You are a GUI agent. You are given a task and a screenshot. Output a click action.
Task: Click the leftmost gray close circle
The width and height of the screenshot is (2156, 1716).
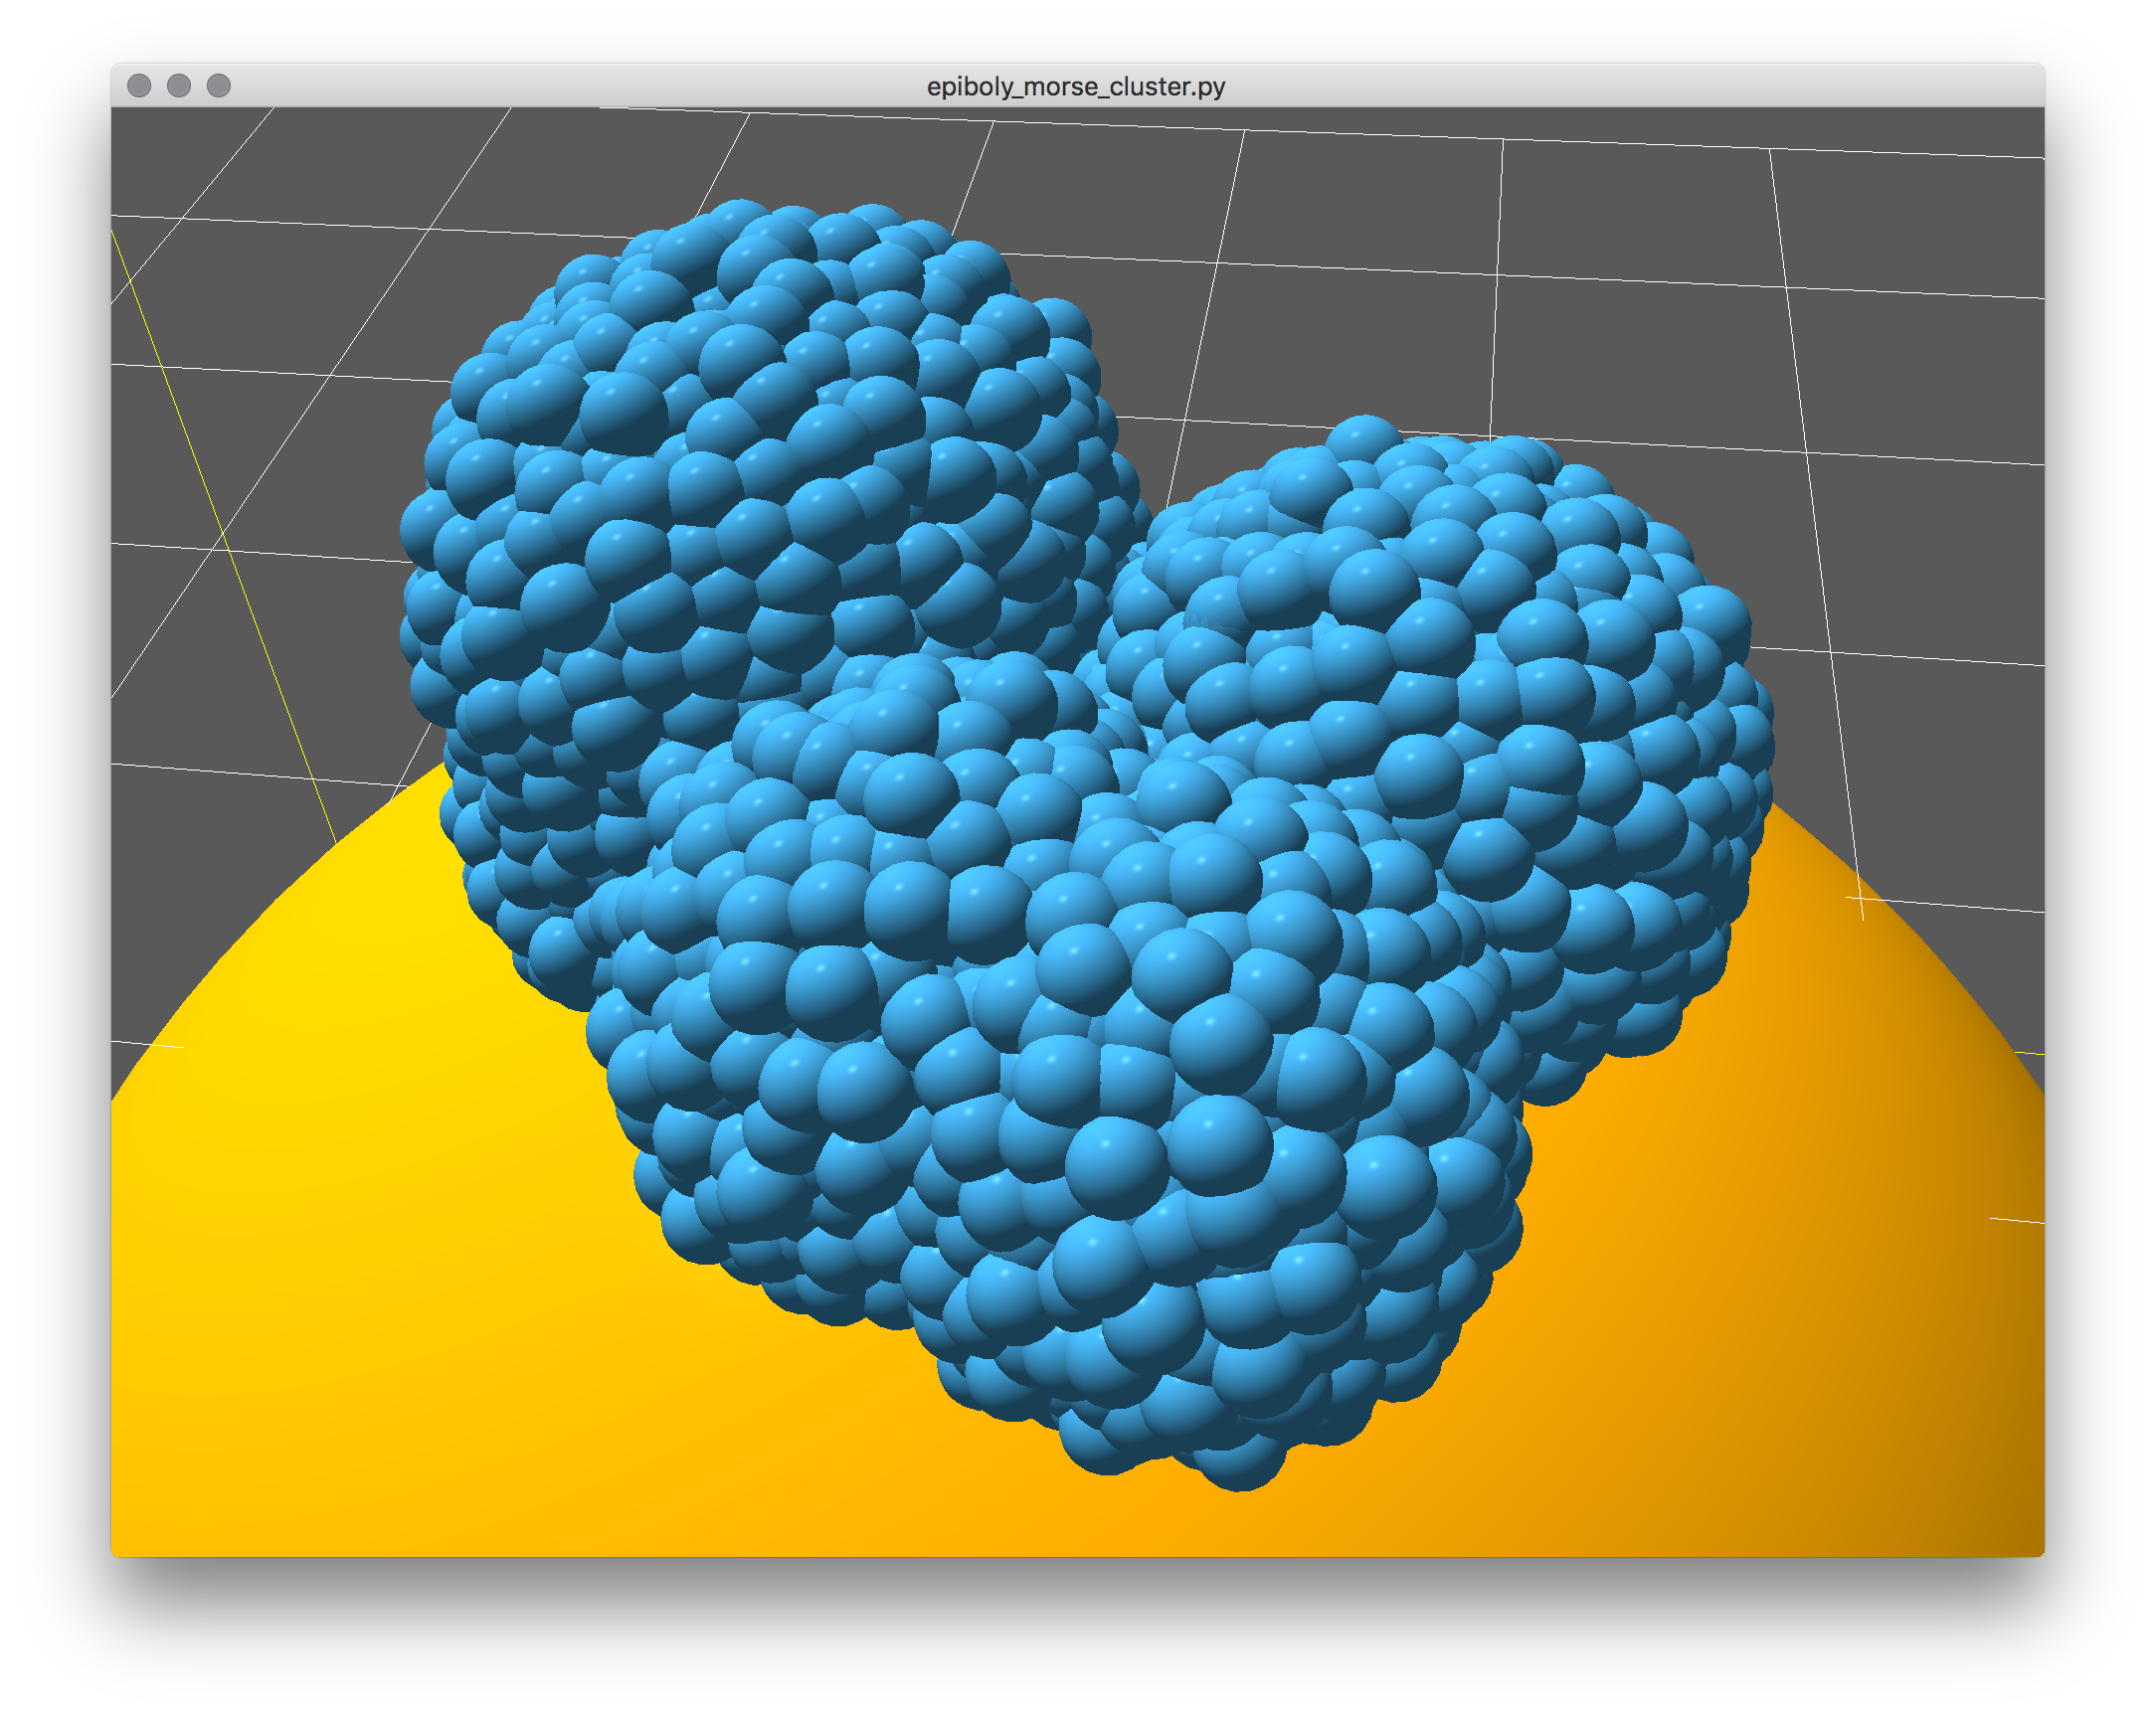140,86
